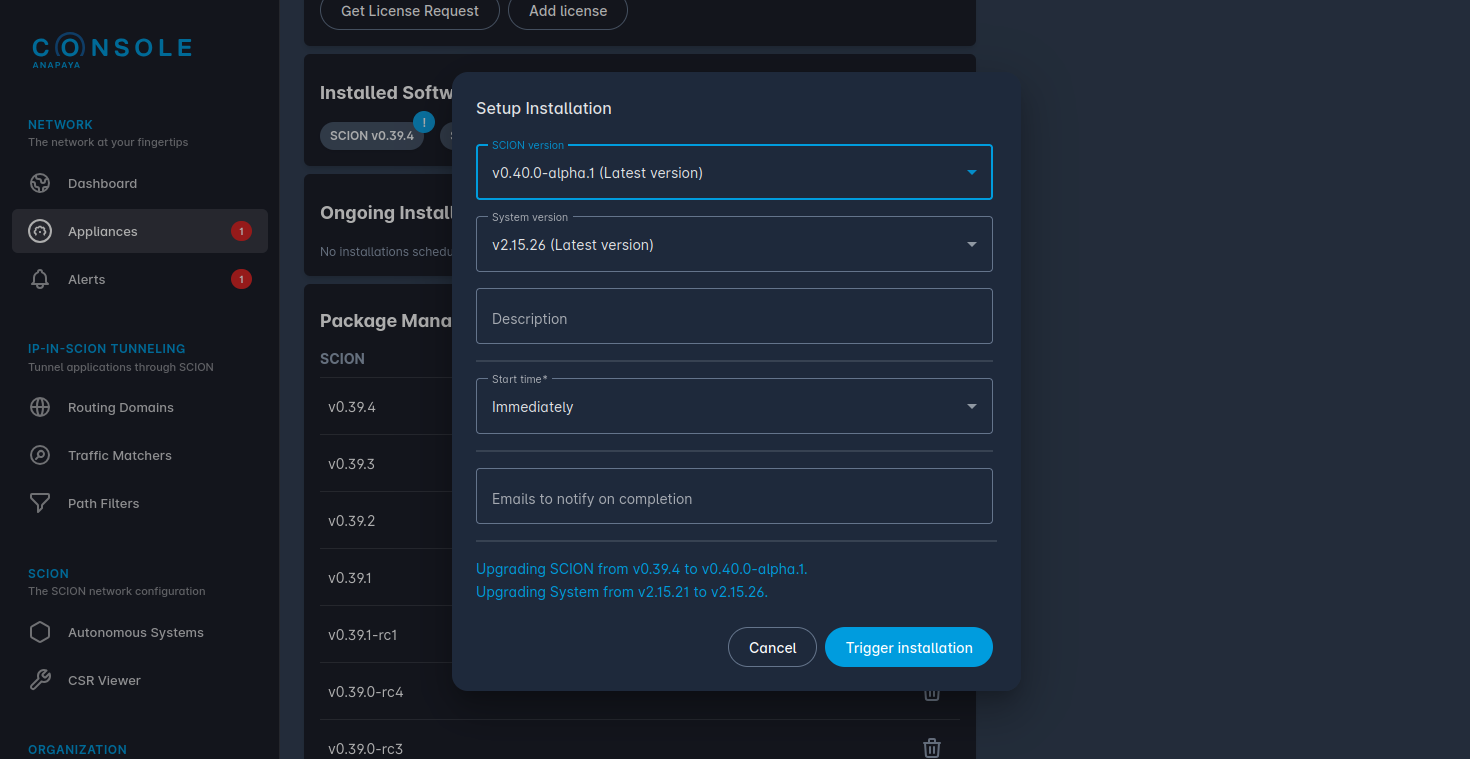This screenshot has height=759, width=1470.
Task: Click the Path Filters funnel icon
Action: [40, 503]
